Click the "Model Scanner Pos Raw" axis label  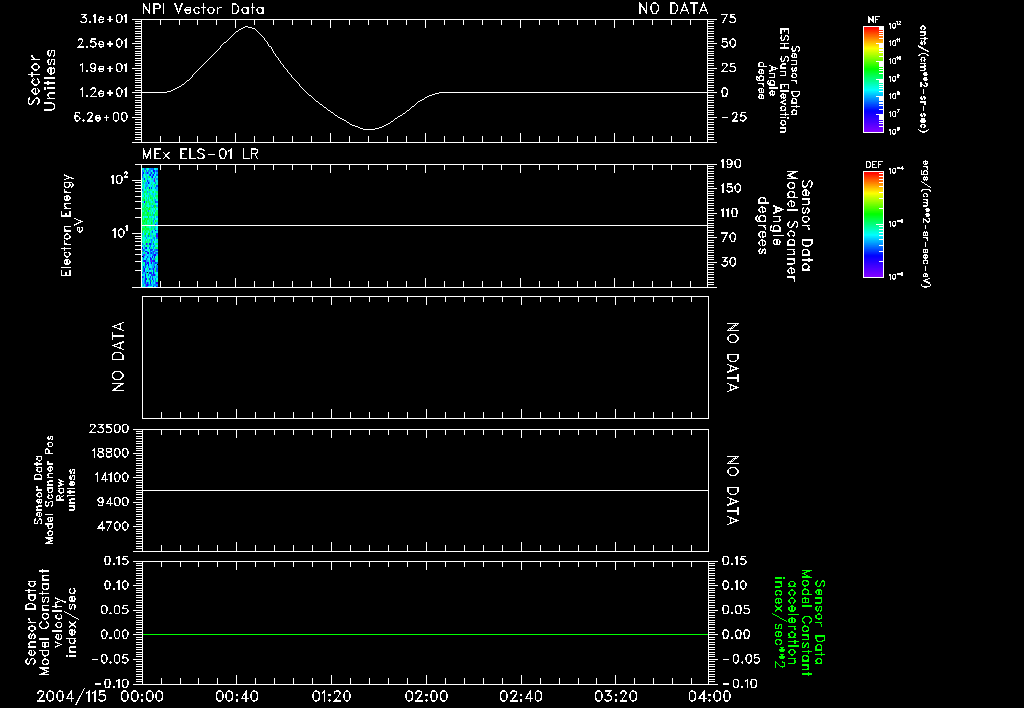point(55,490)
